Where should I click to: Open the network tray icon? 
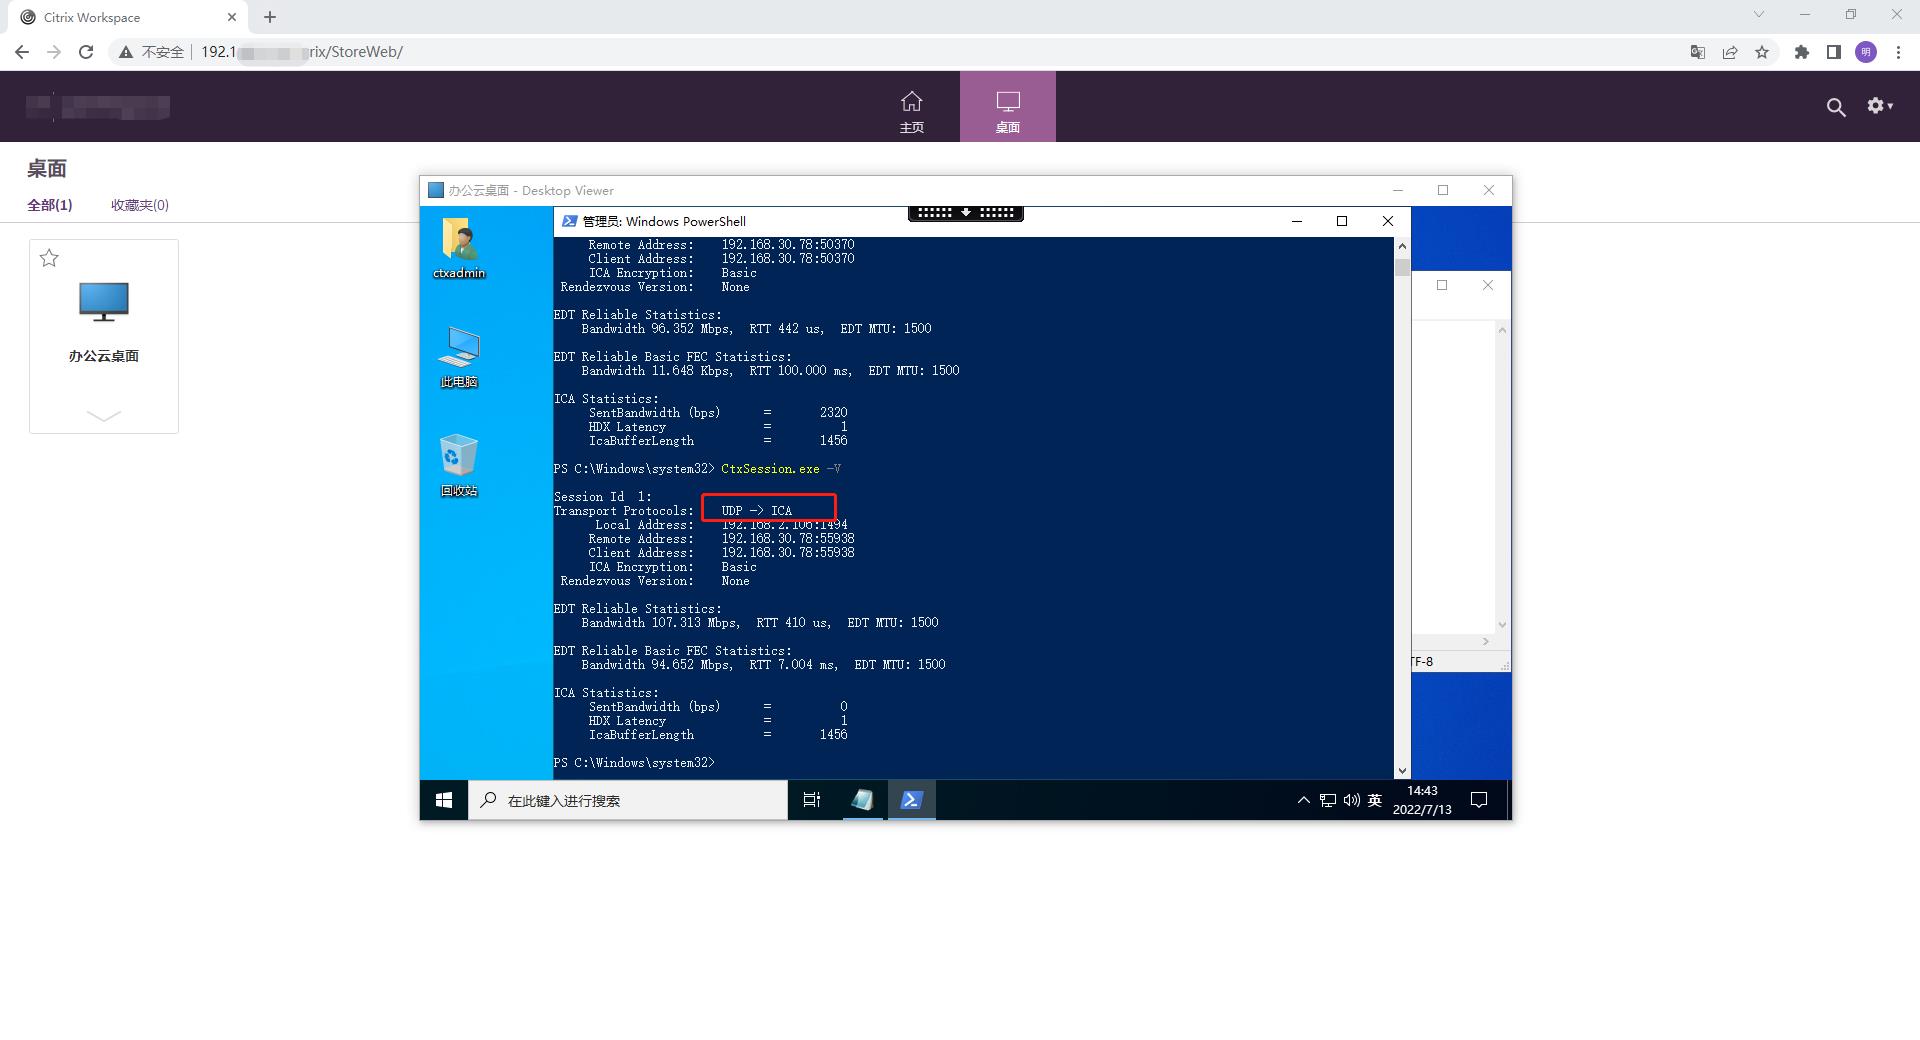click(x=1328, y=800)
